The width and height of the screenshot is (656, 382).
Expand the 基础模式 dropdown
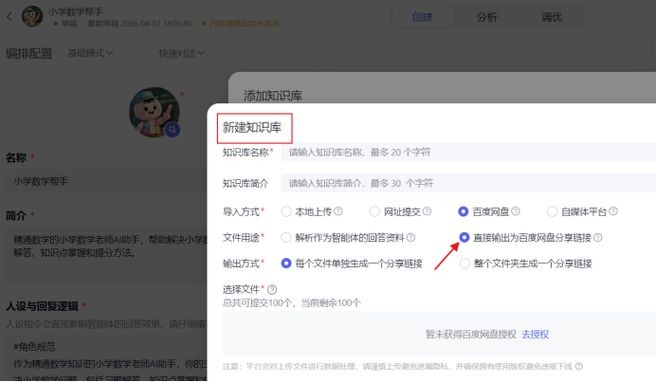tap(90, 53)
